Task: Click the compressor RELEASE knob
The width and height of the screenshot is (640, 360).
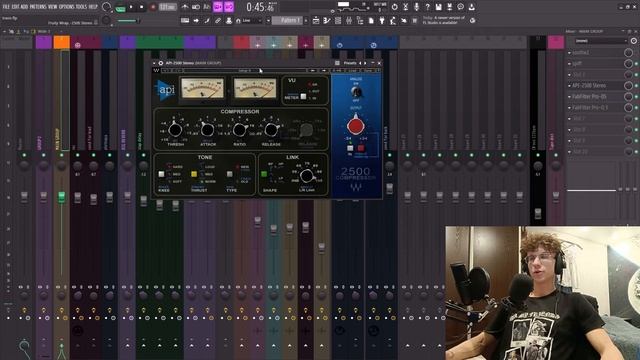Action: (271, 130)
